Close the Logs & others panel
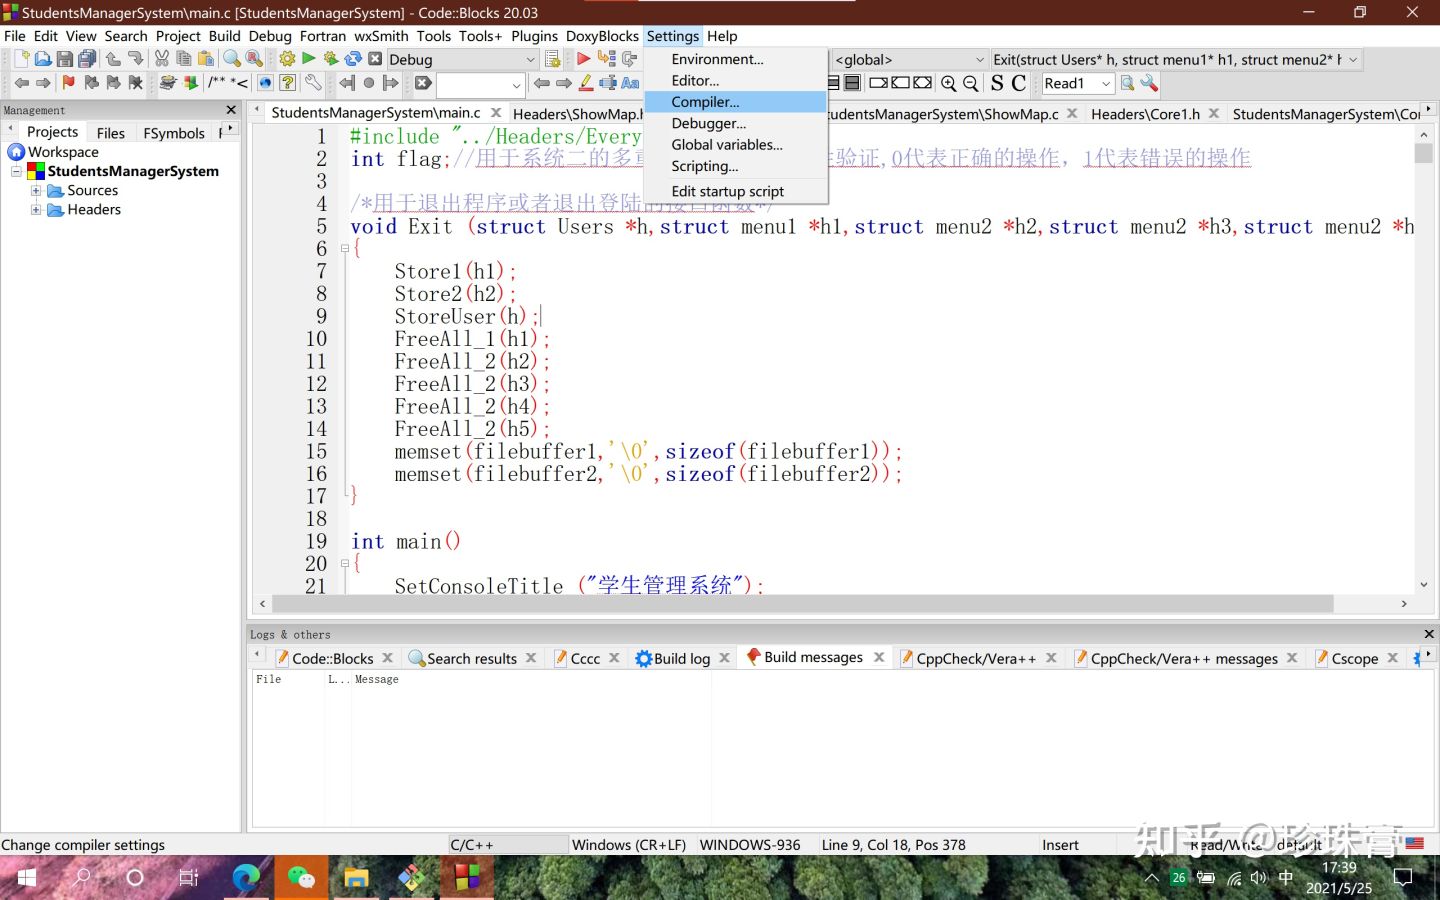This screenshot has height=900, width=1440. pos(1429,634)
